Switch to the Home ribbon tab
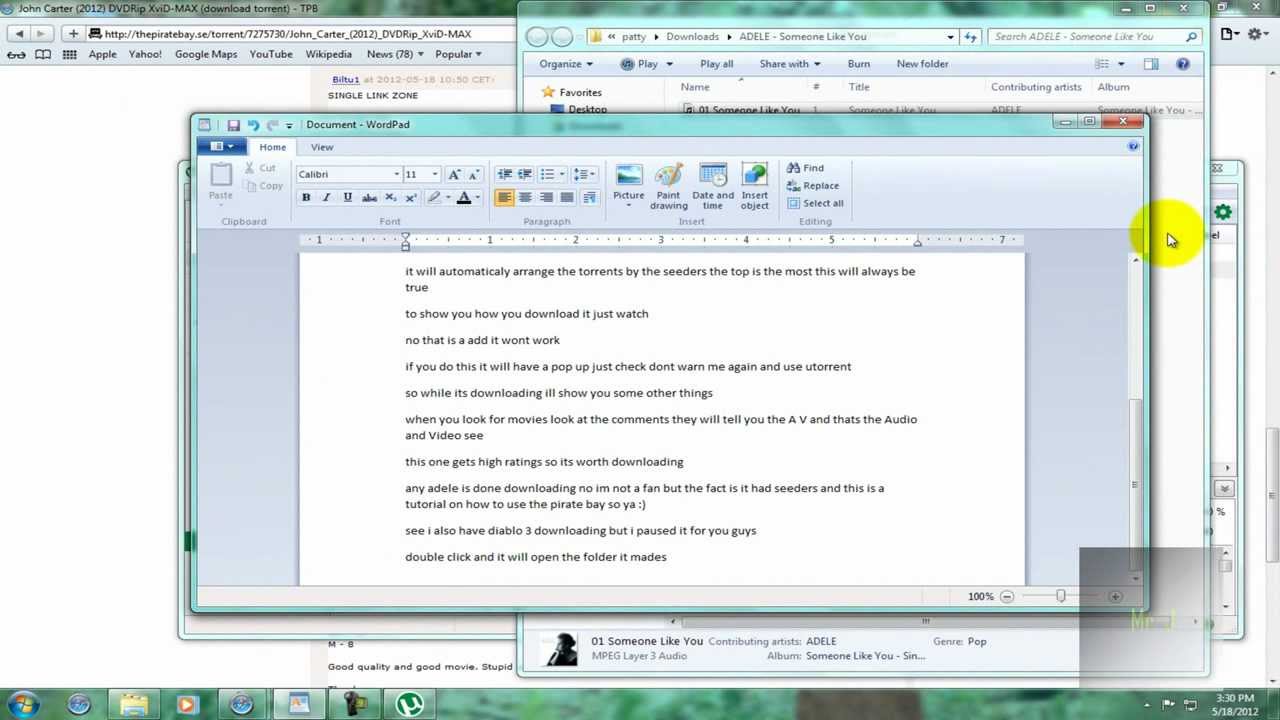Screen dimensions: 1280x720 click(x=272, y=147)
